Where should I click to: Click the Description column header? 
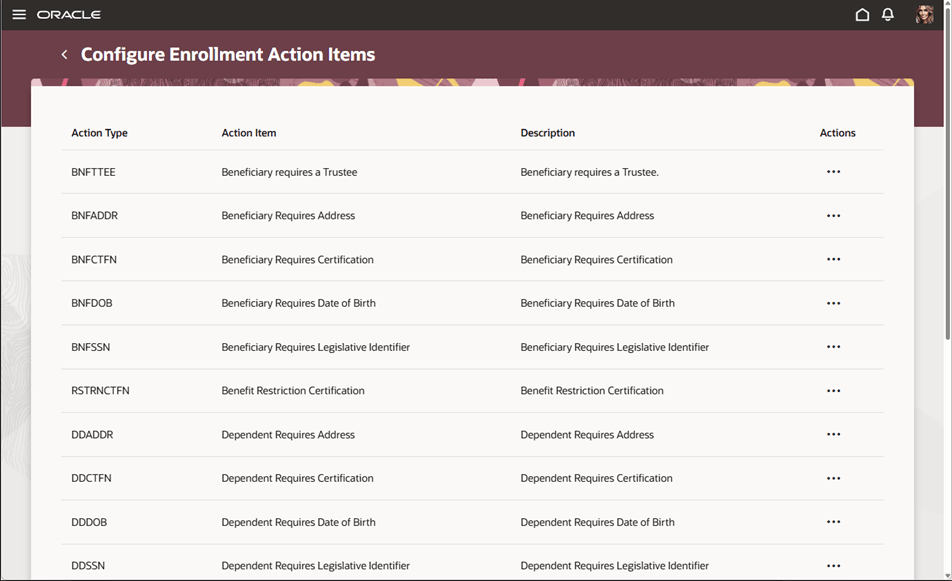(x=547, y=133)
